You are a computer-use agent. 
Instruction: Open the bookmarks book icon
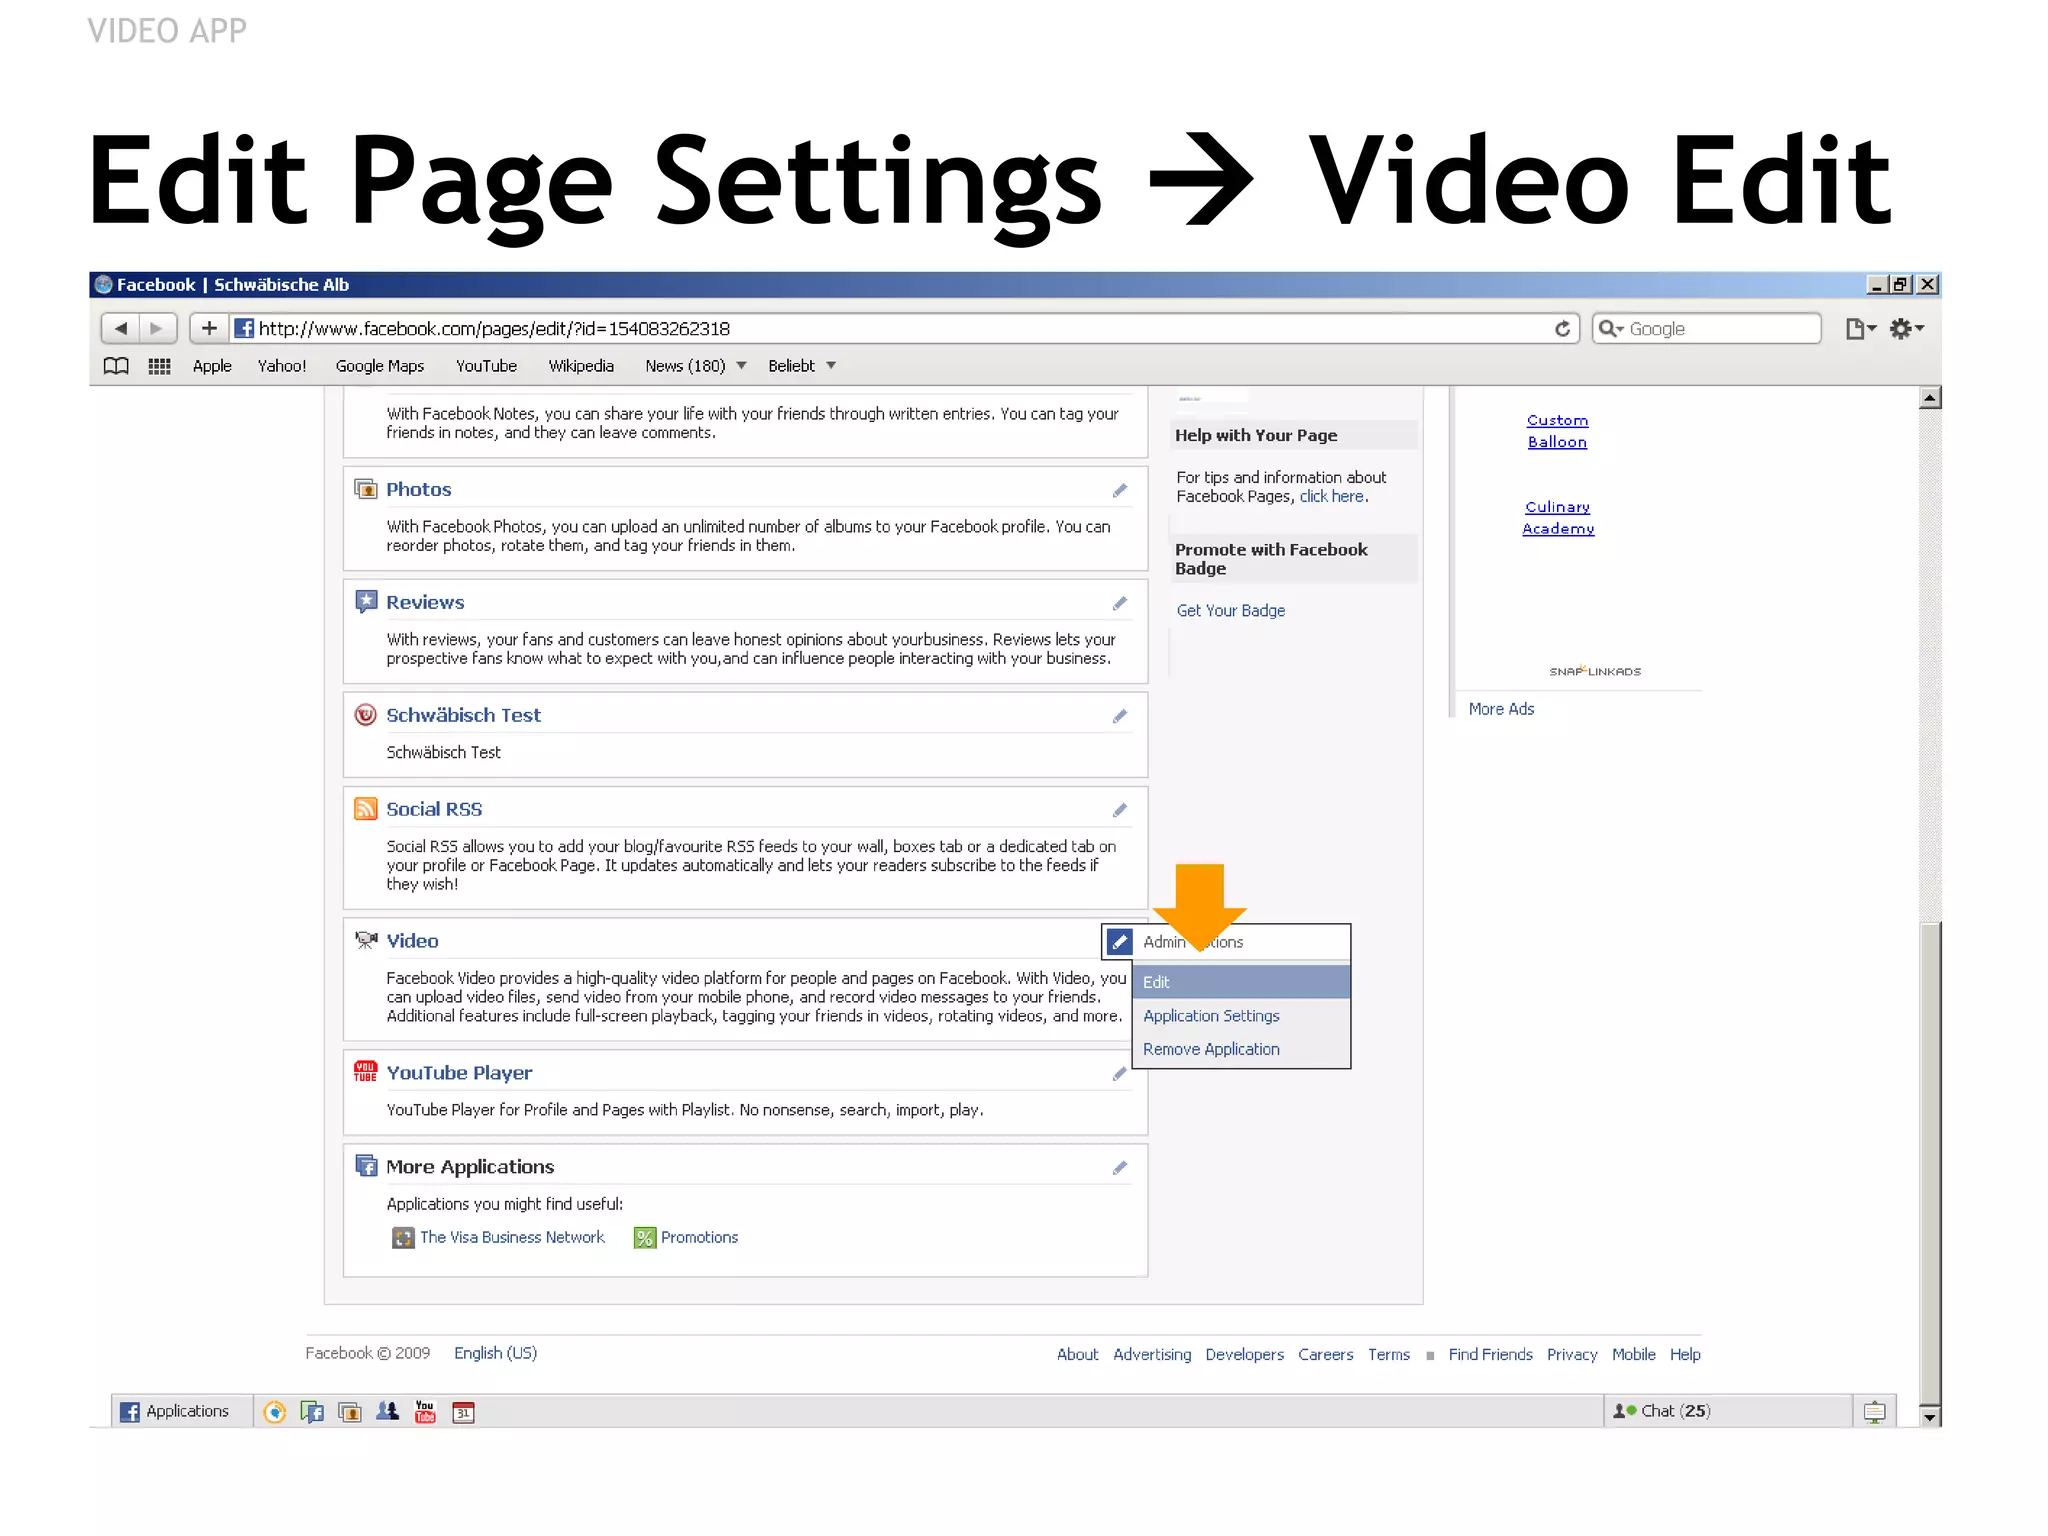(116, 366)
